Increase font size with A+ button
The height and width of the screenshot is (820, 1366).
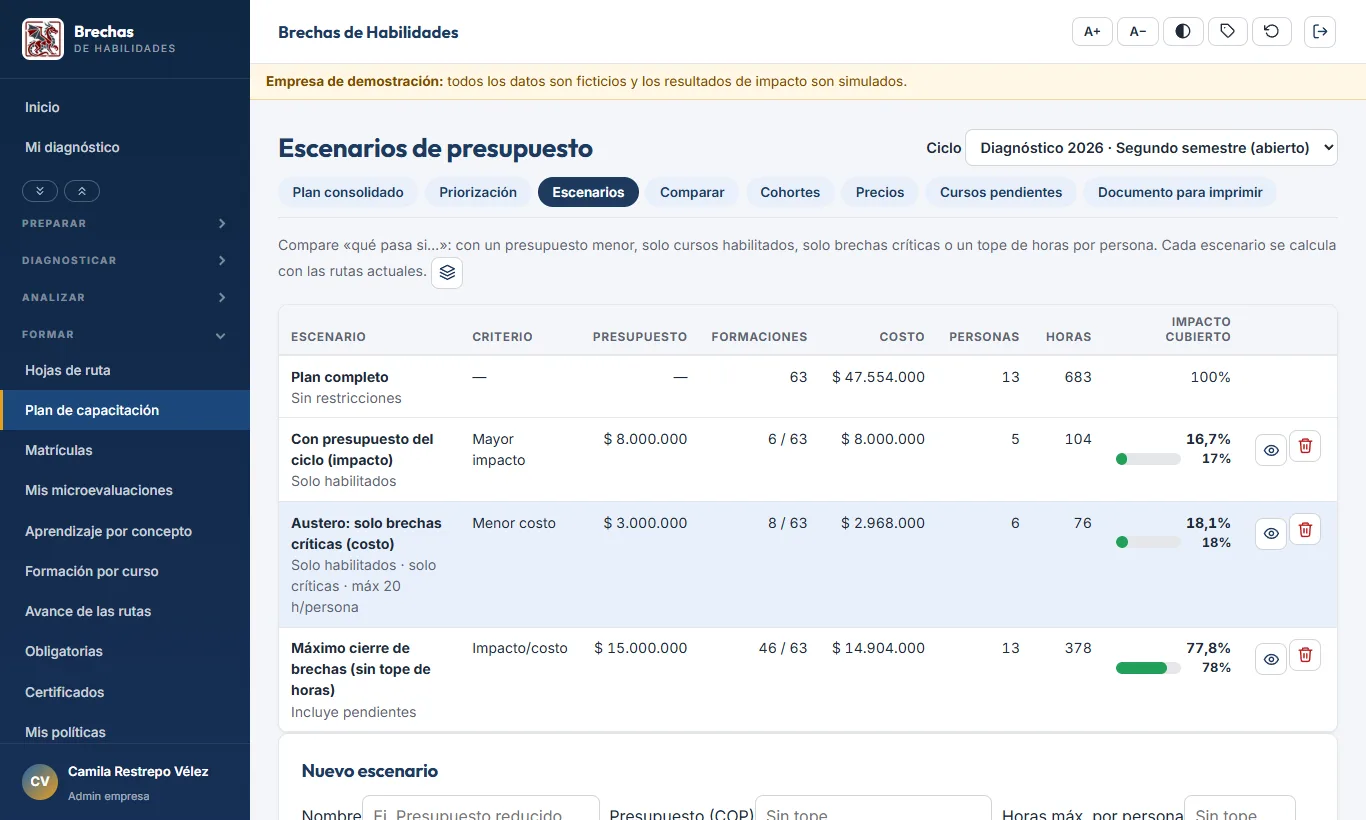[1092, 31]
